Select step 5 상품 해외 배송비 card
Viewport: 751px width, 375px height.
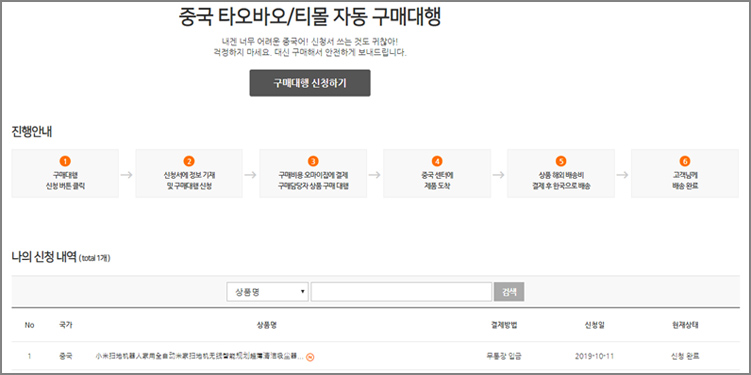coord(561,173)
